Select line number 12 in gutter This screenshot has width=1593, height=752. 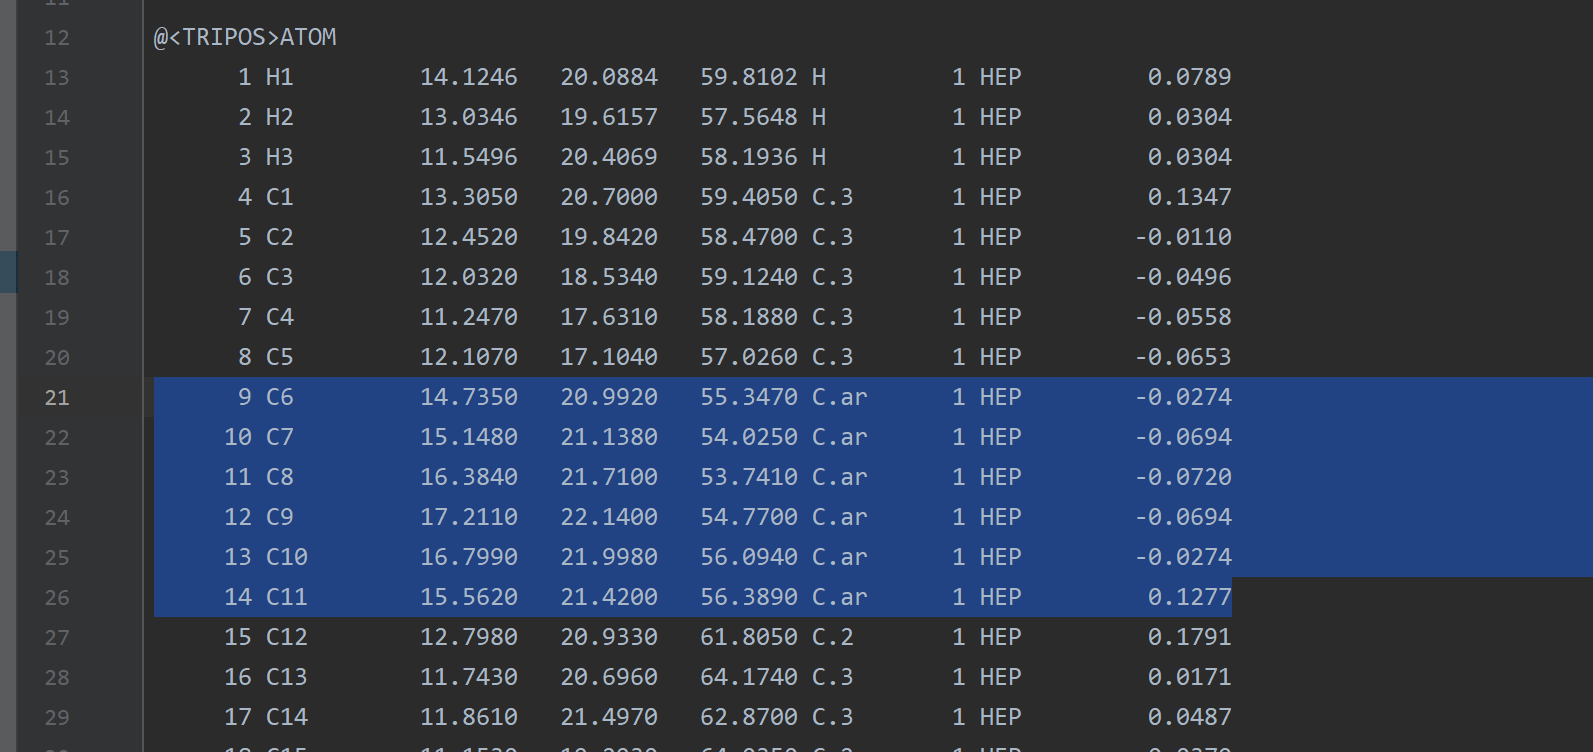[x=57, y=38]
